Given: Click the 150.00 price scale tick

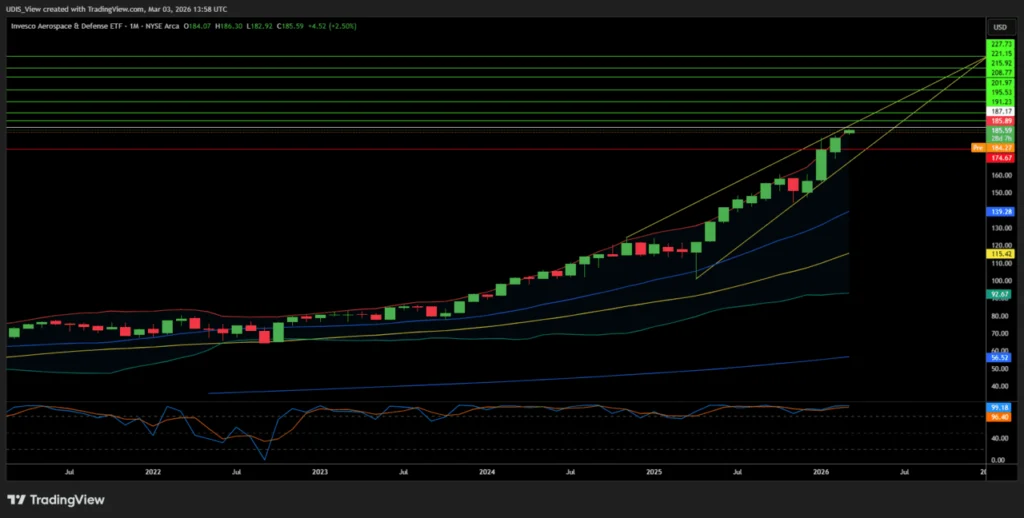Looking at the screenshot, I should tap(1001, 193).
